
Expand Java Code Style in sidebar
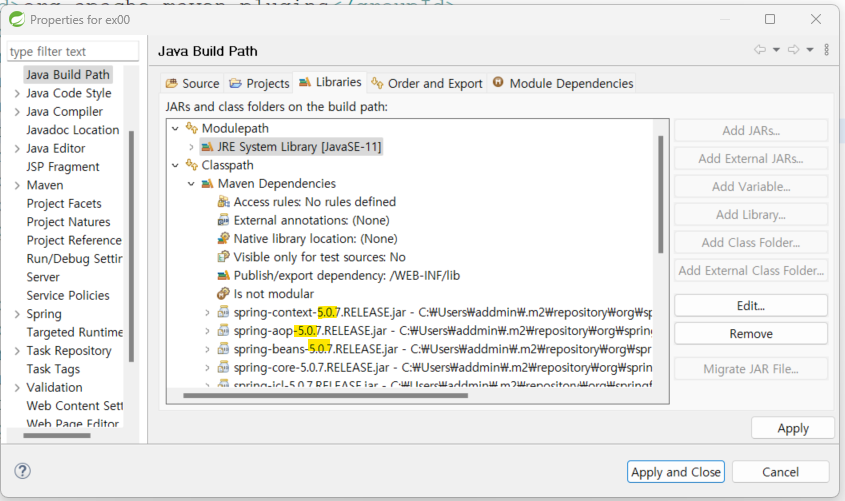[17, 93]
